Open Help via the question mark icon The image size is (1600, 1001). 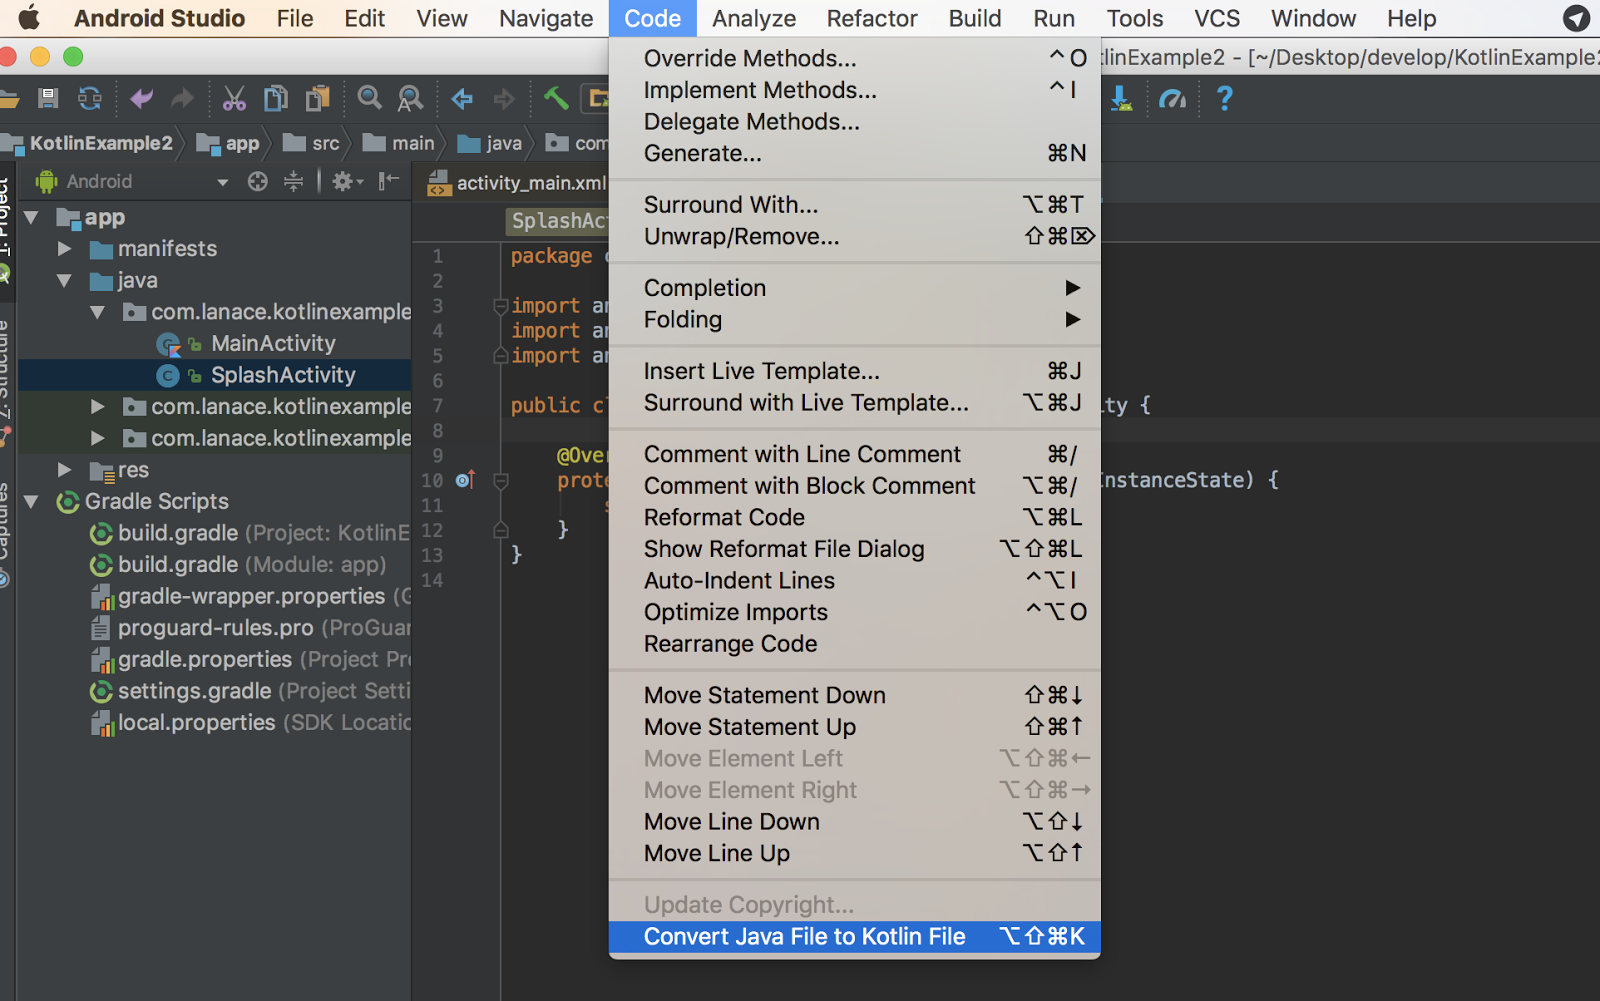1225,98
